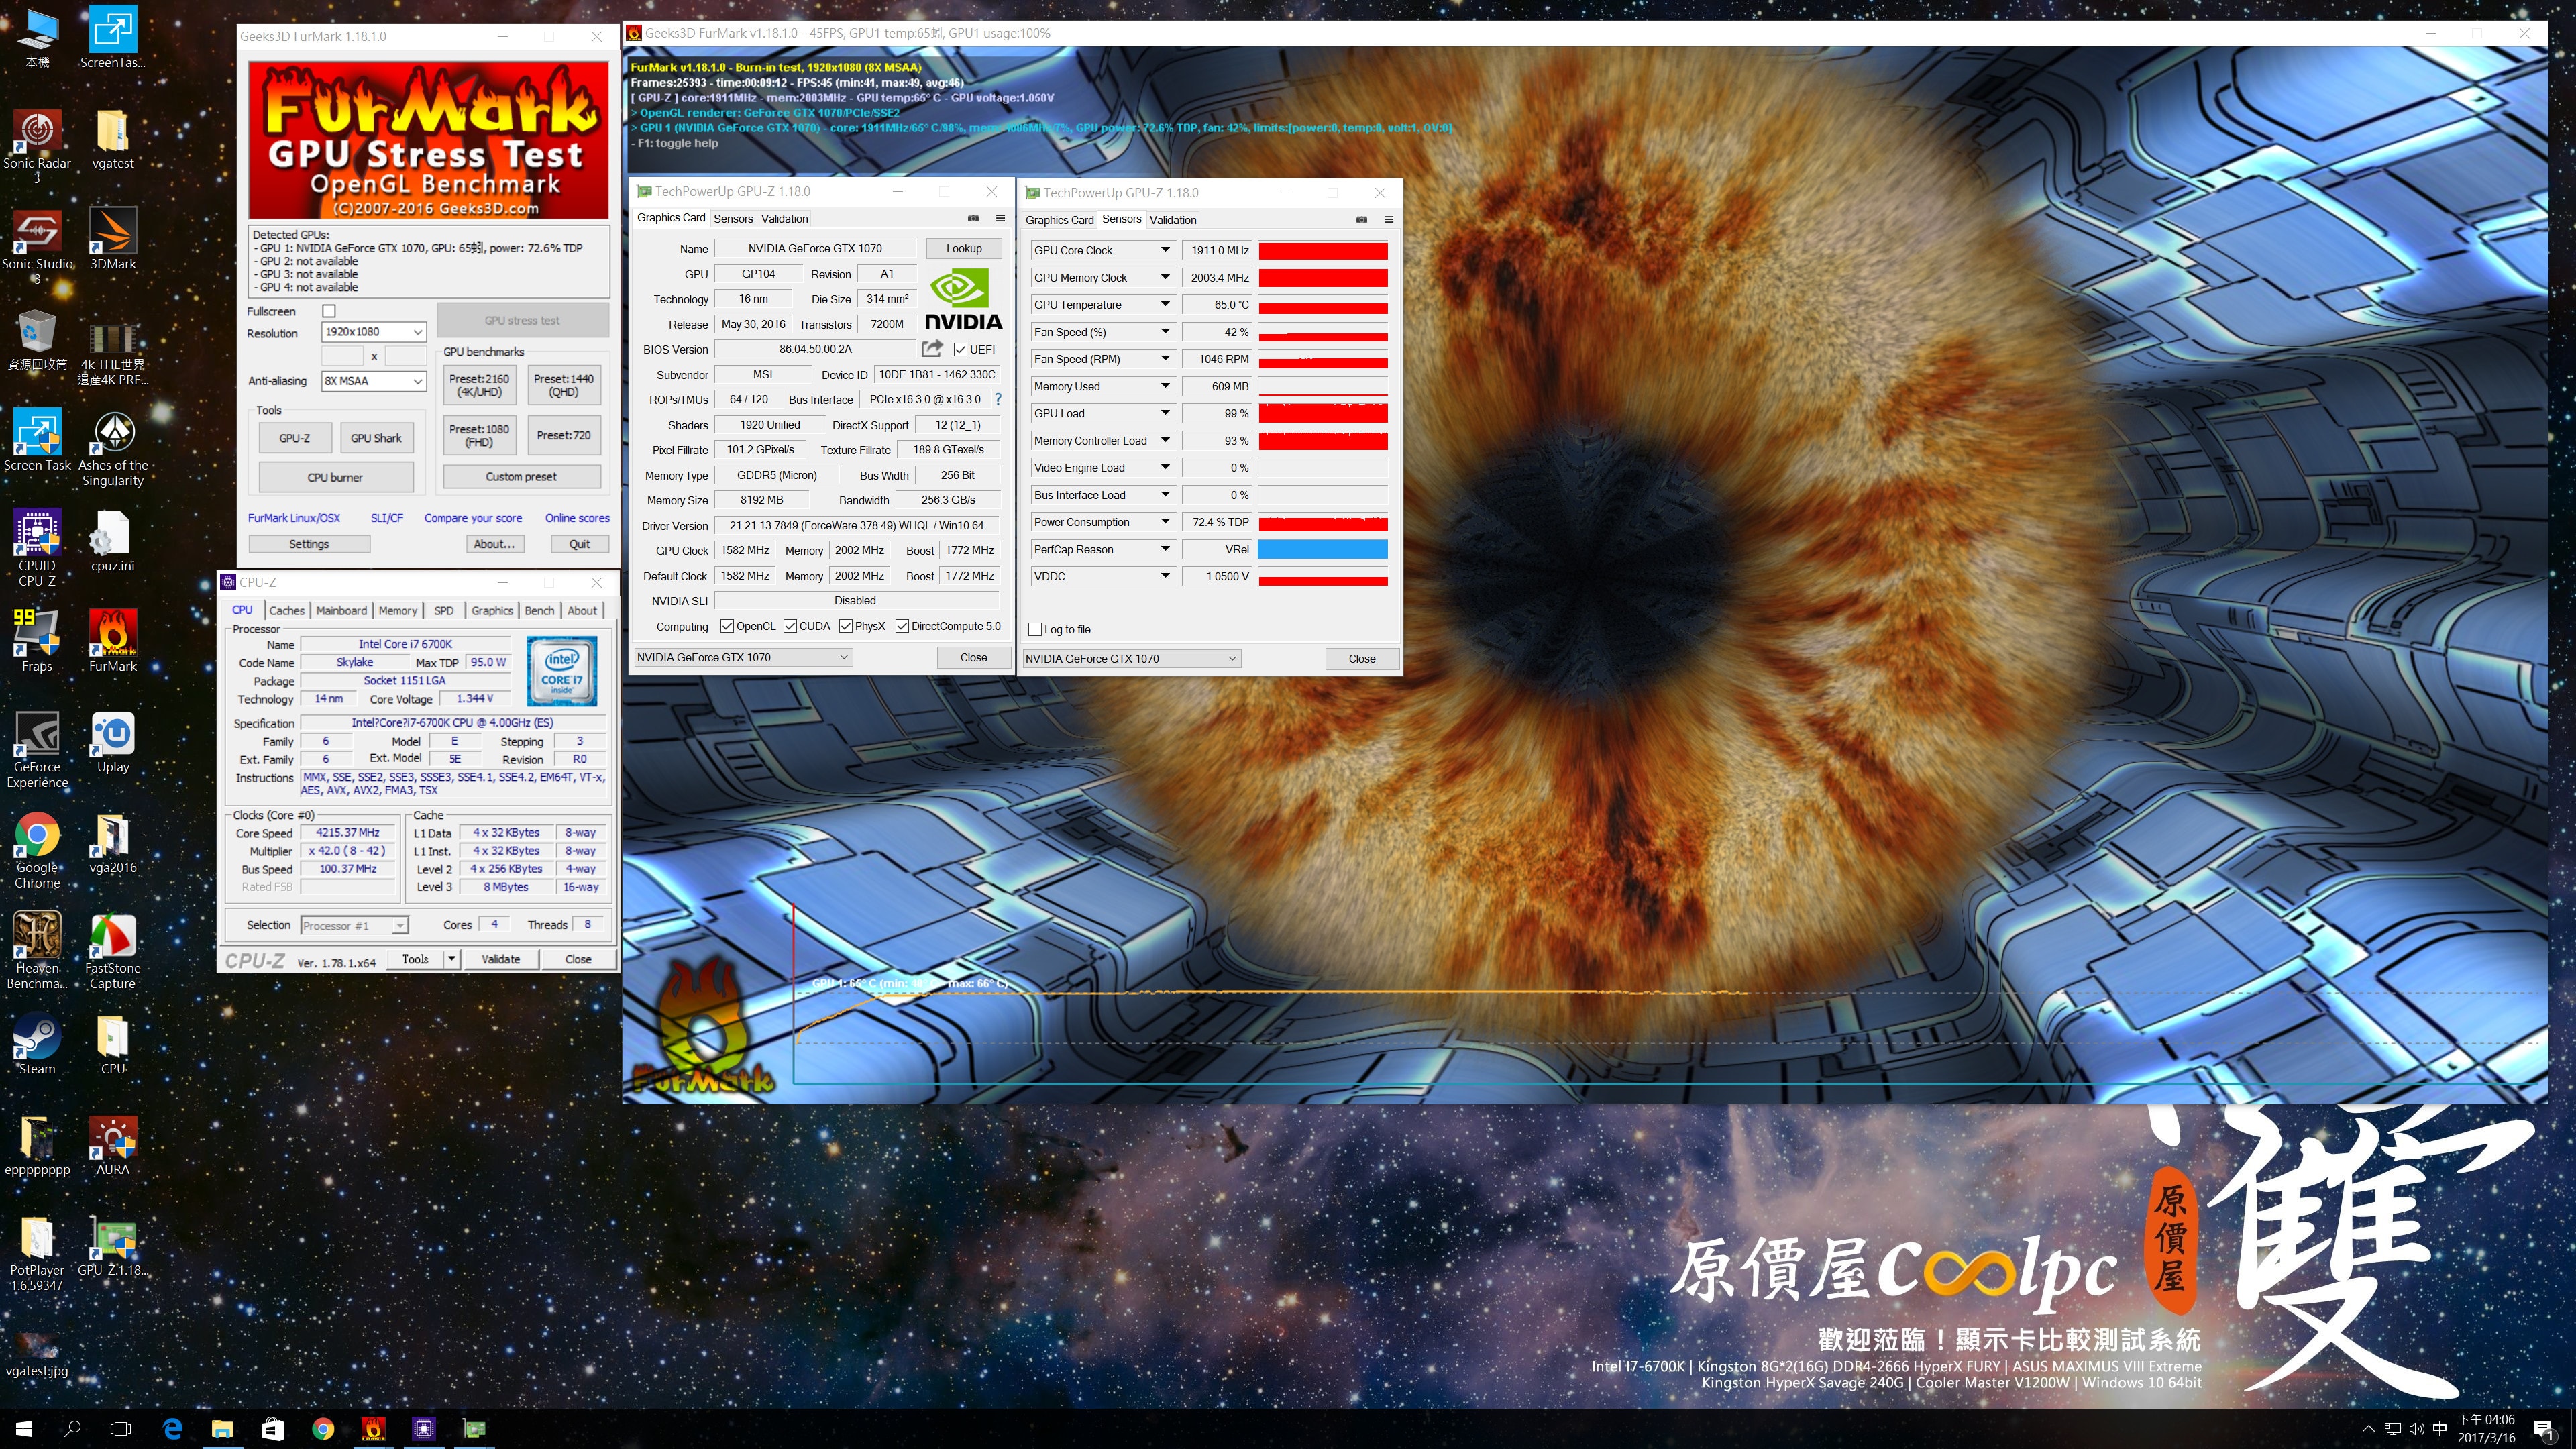
Task: Open the vgatest folder icon
Action: point(113,138)
